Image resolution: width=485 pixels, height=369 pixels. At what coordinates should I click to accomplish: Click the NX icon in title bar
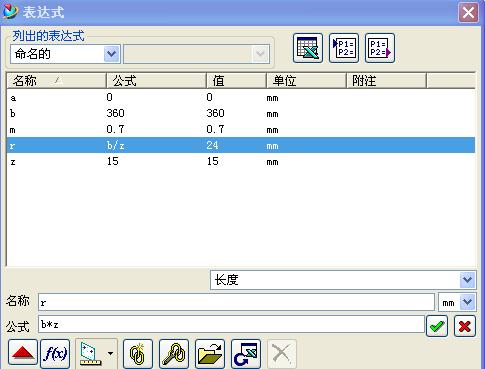pos(11,11)
